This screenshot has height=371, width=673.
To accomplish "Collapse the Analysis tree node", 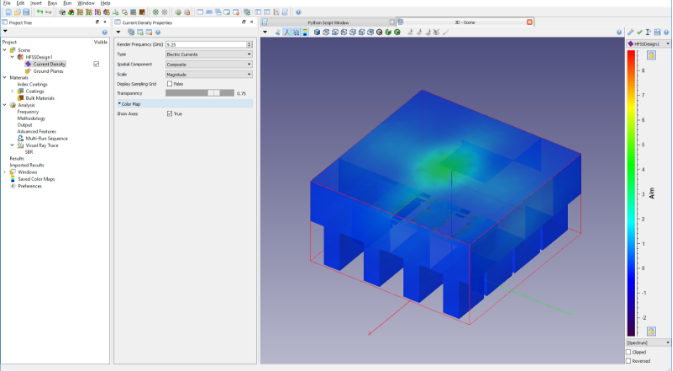I will pyautogui.click(x=5, y=105).
